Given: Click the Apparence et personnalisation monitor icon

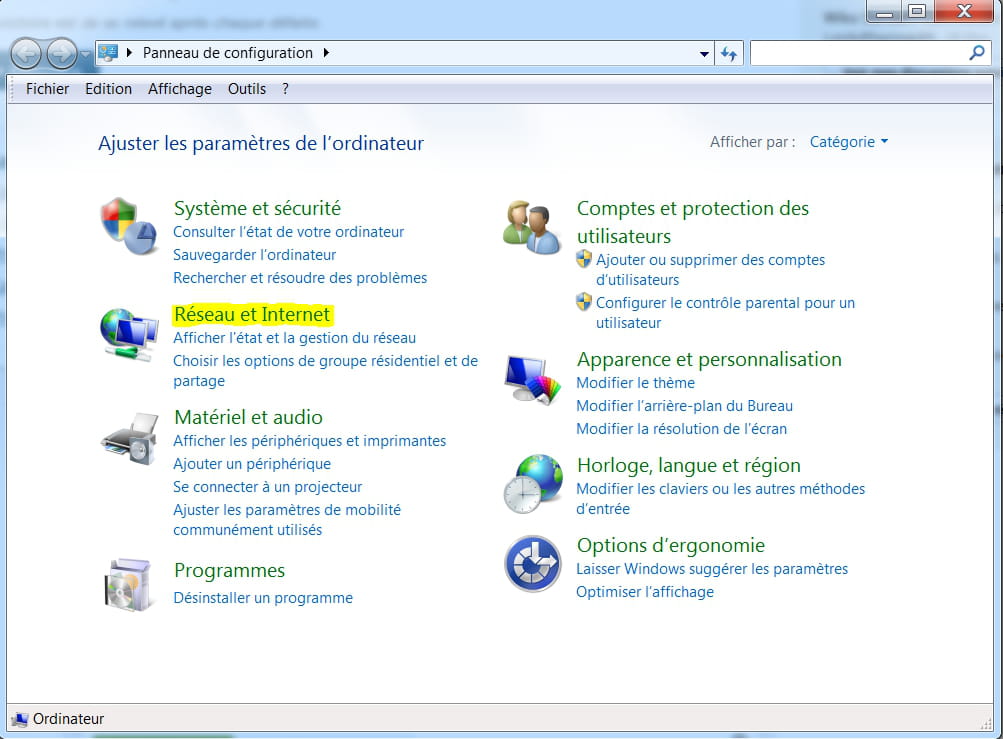Looking at the screenshot, I should 532,379.
